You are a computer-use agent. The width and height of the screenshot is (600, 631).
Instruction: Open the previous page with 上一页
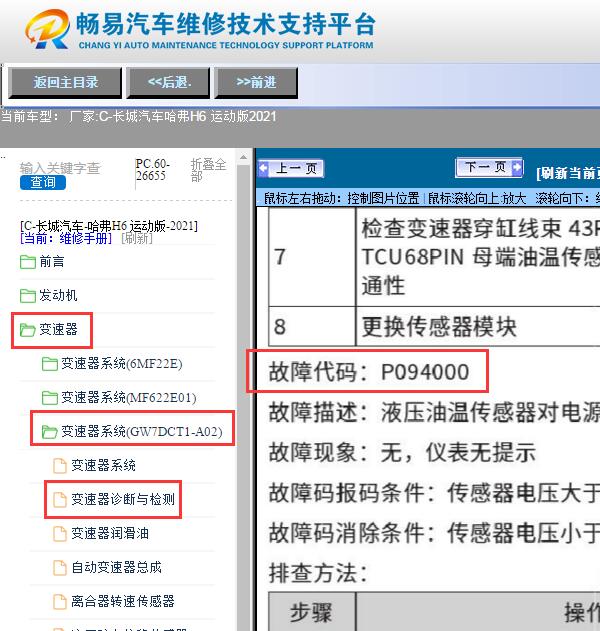point(291,169)
